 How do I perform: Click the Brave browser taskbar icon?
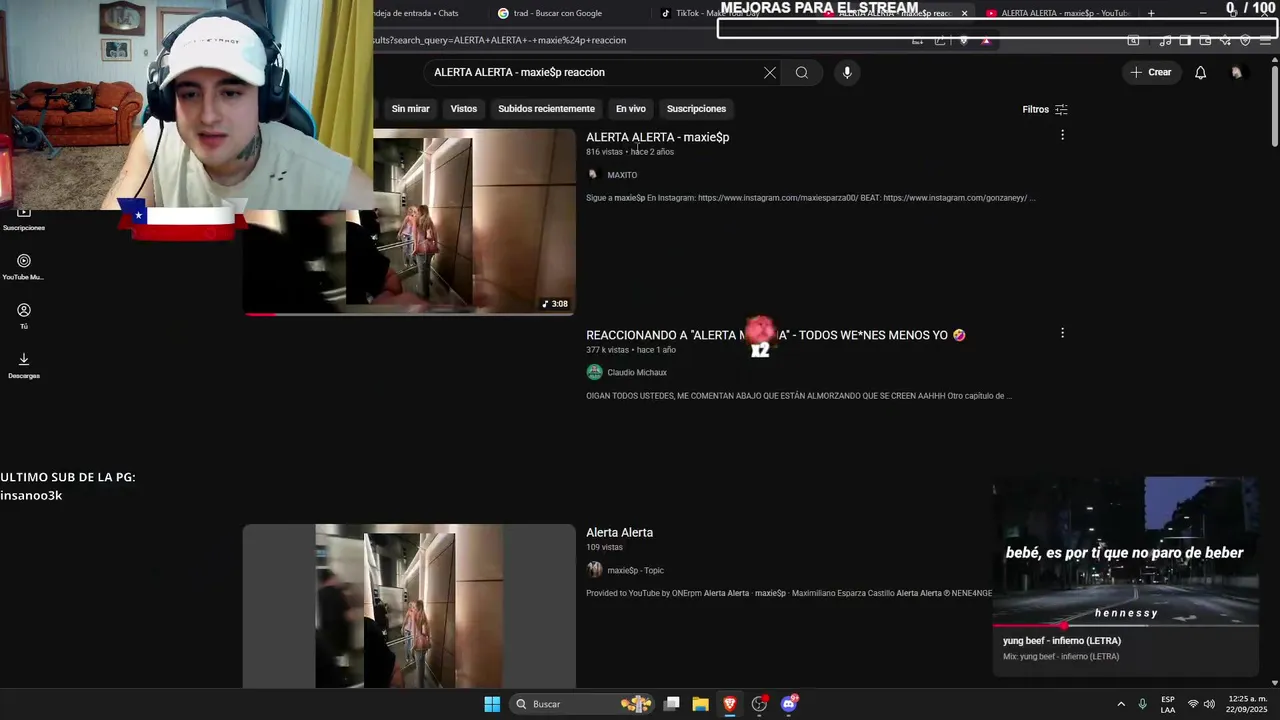(730, 704)
